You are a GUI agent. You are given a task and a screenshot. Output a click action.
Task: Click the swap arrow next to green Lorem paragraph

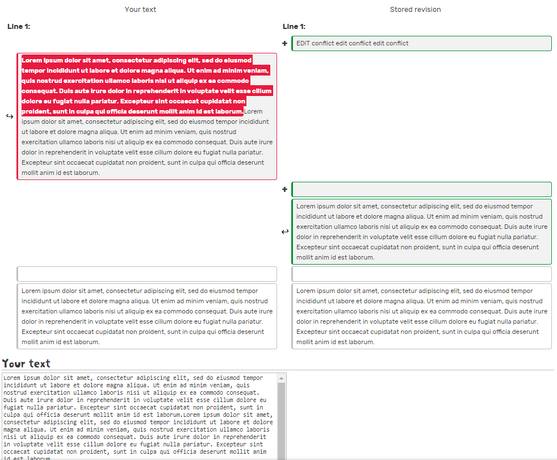(x=285, y=232)
